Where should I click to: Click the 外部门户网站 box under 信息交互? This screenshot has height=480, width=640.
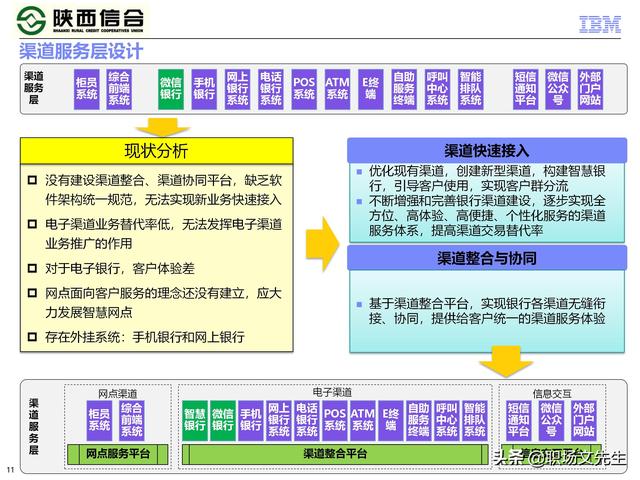583,420
